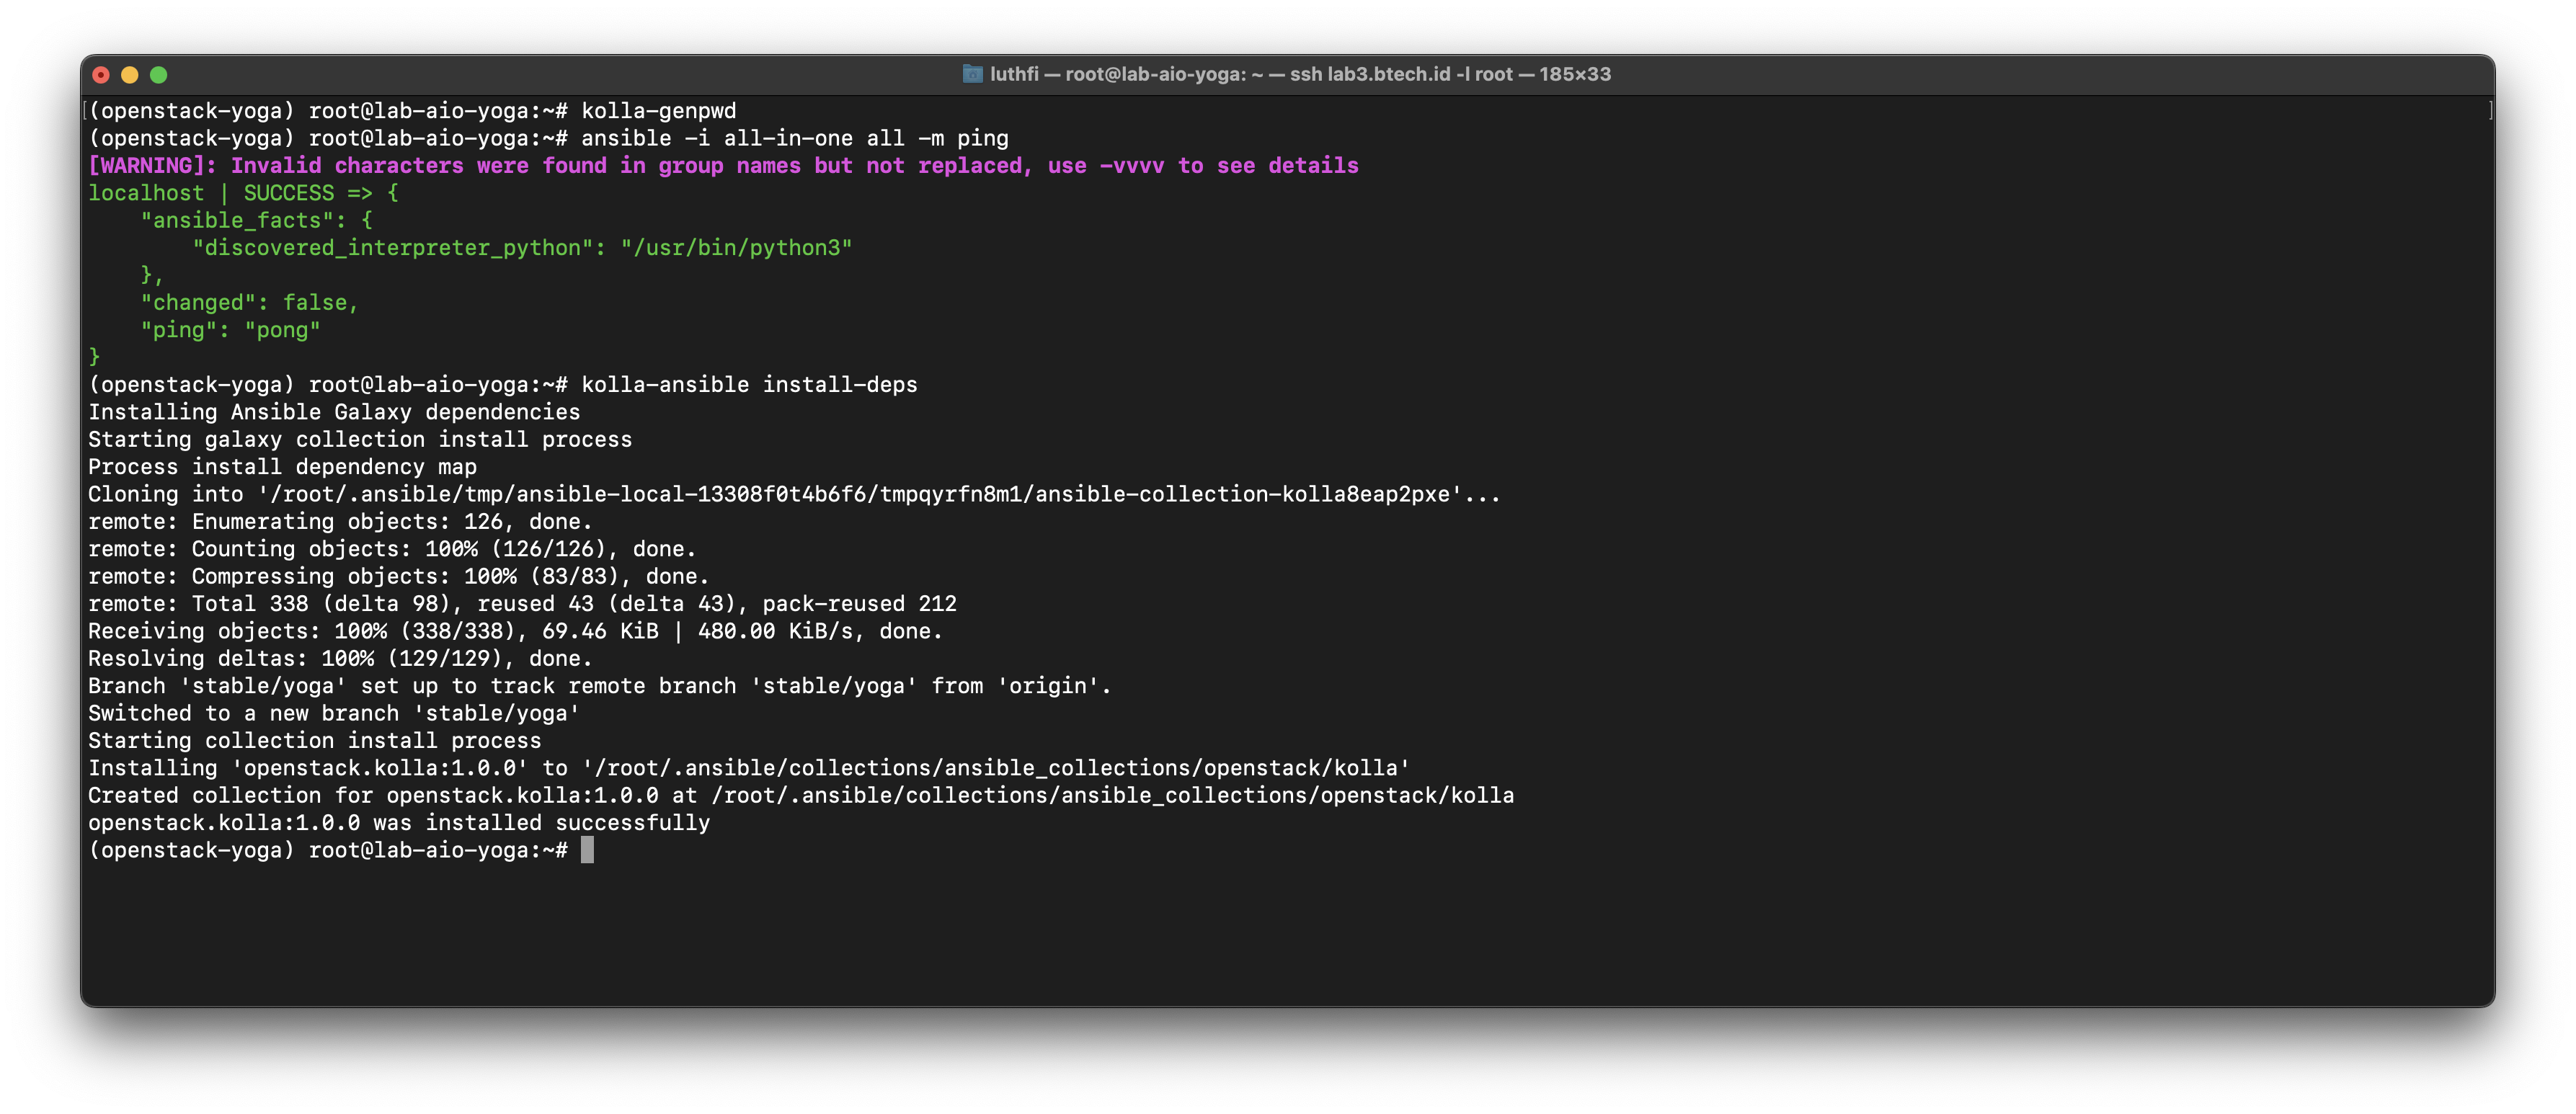Click the magenta WARNING invalid characters line

tap(723, 166)
